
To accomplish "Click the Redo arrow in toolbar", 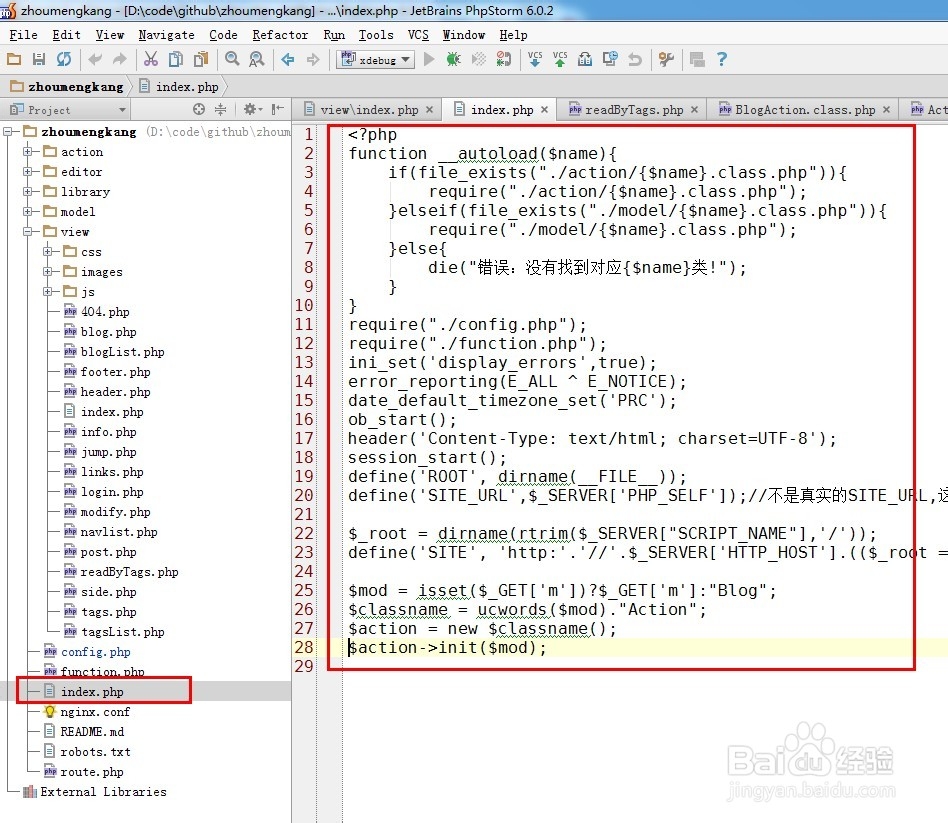I will pyautogui.click(x=120, y=59).
